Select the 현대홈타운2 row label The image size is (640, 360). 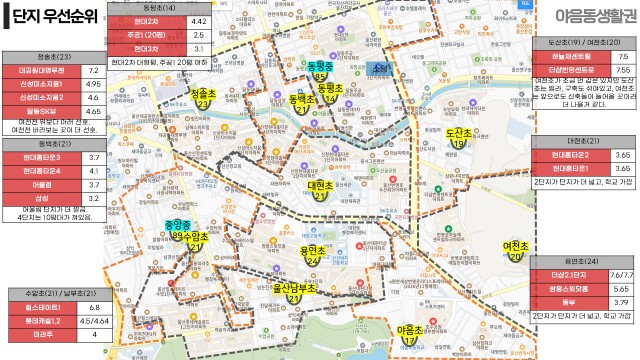[x=571, y=155]
